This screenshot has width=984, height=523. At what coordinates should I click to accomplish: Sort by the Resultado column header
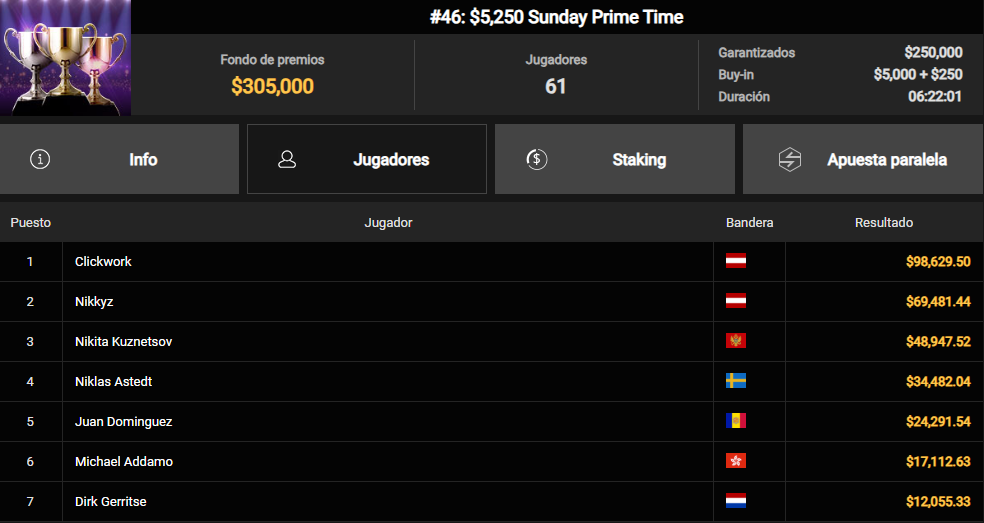click(x=884, y=222)
